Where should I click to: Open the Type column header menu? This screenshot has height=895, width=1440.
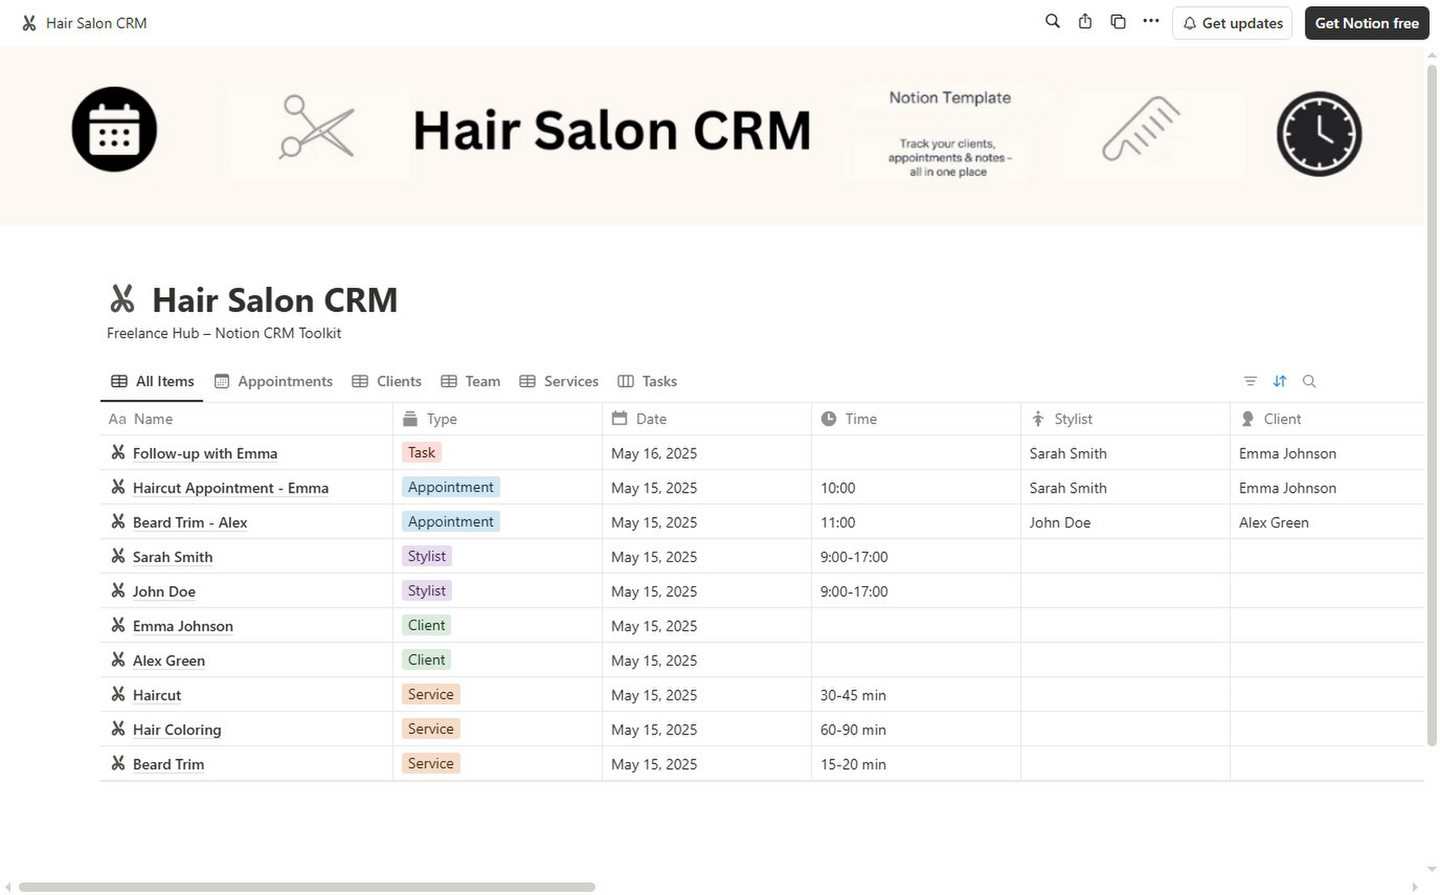441,419
